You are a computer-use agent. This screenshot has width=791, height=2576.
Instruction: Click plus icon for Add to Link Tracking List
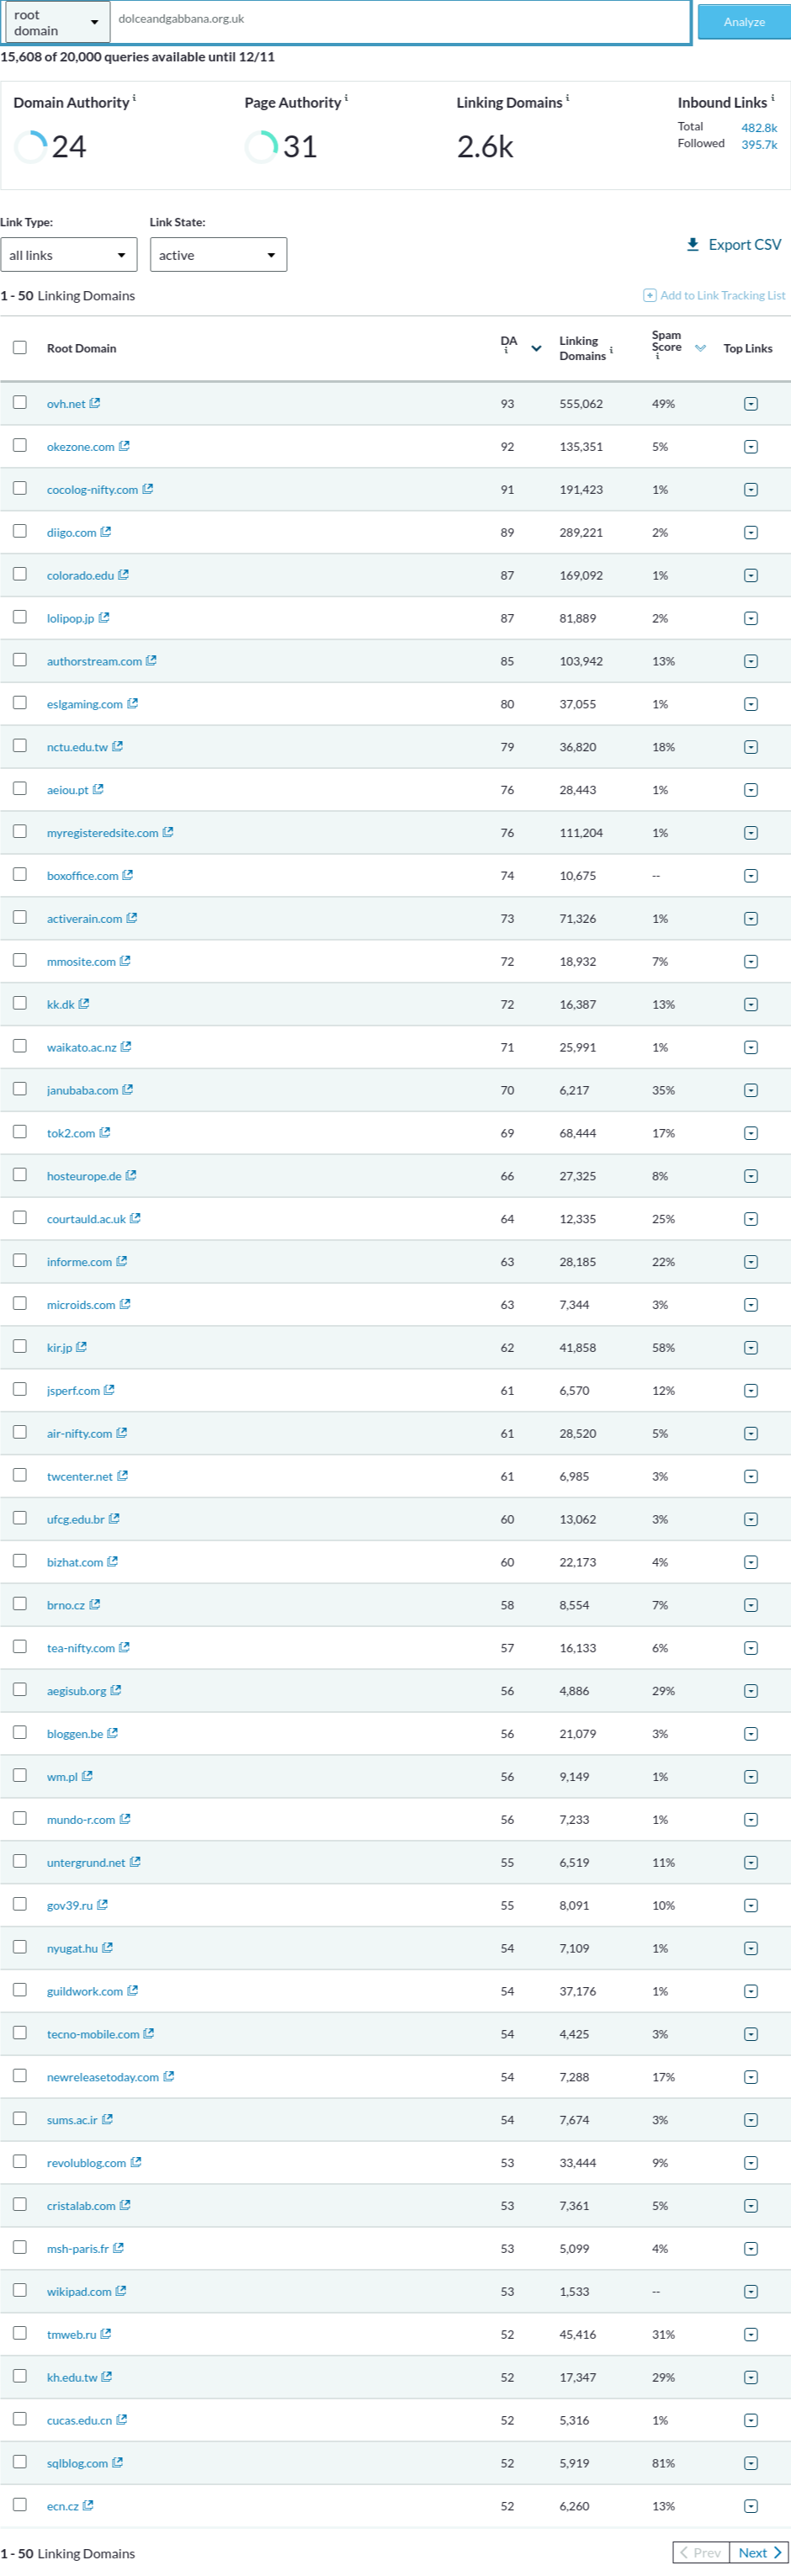649,295
